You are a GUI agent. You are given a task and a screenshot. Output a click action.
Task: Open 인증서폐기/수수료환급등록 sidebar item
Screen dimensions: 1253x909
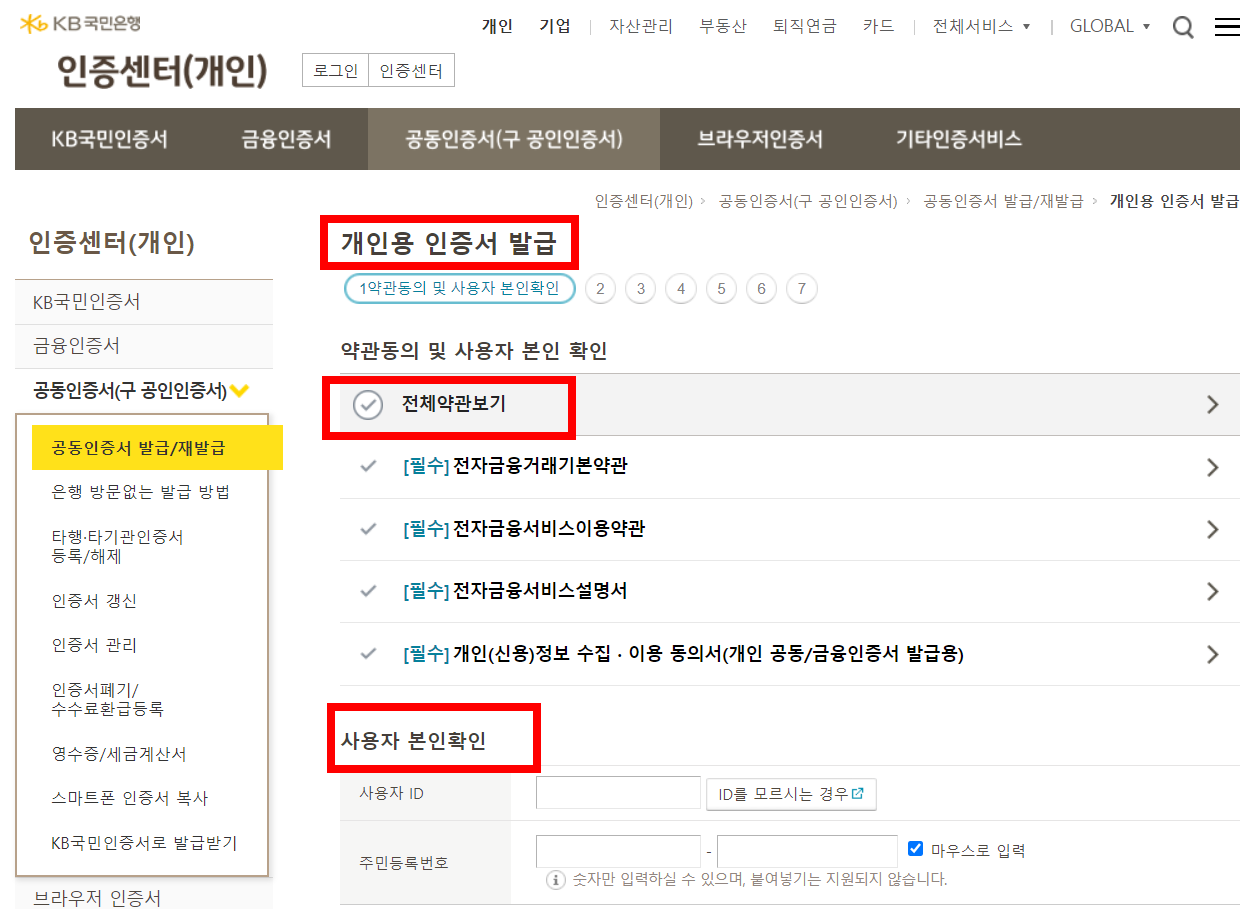107,699
